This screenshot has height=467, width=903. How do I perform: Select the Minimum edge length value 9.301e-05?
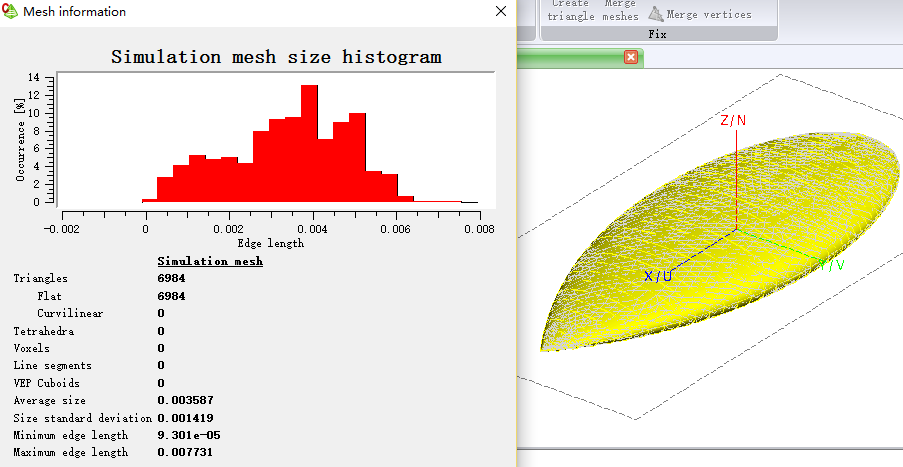[x=189, y=435]
